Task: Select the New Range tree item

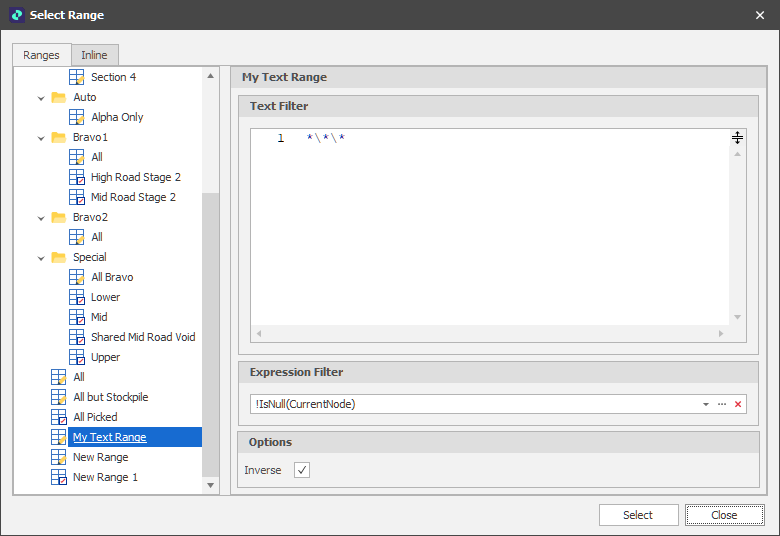Action: point(100,457)
